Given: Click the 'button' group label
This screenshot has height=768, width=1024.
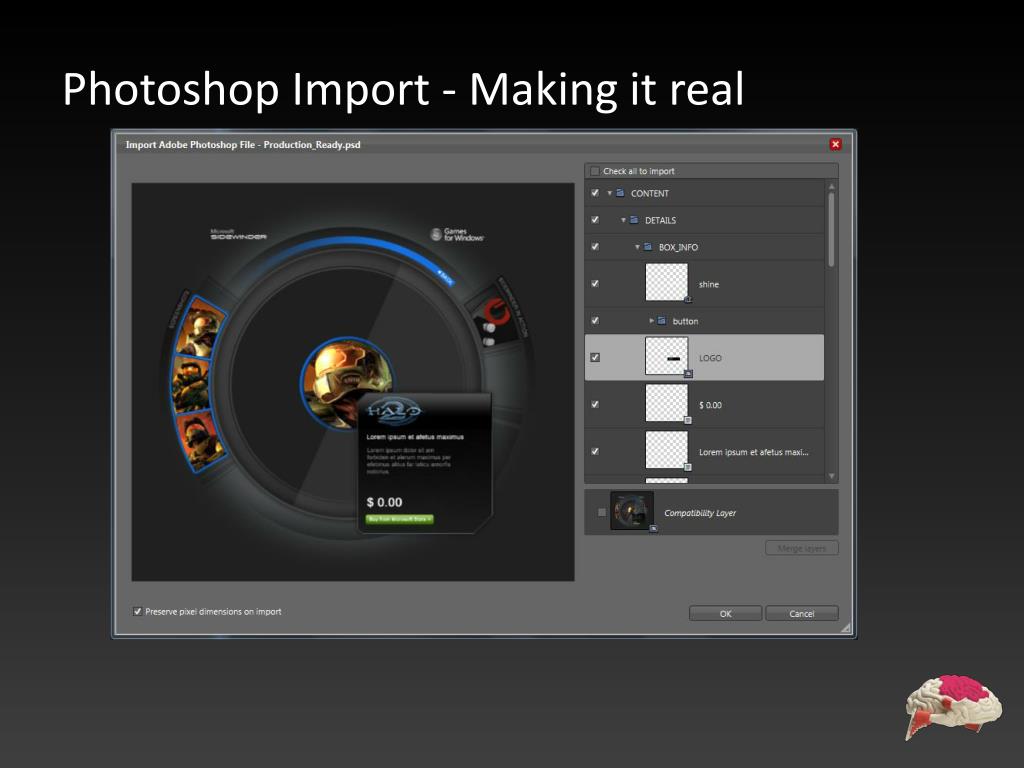Looking at the screenshot, I should point(685,321).
